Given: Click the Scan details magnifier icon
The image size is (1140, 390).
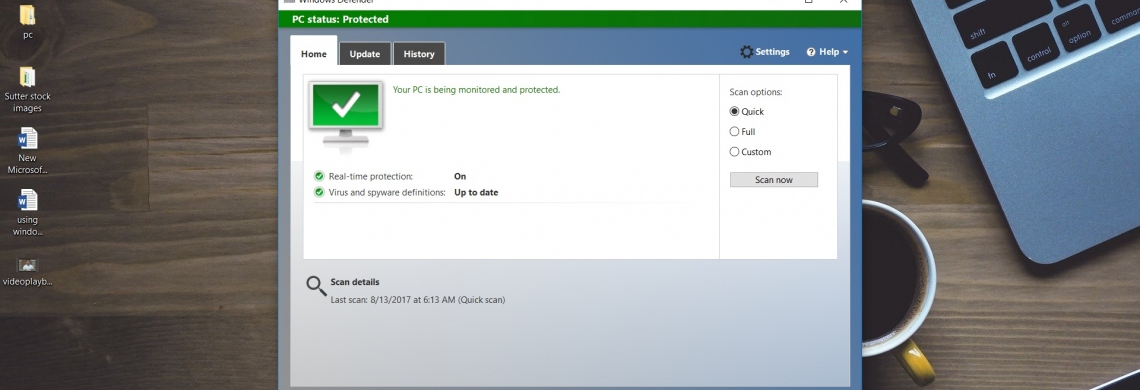Looking at the screenshot, I should tap(316, 286).
